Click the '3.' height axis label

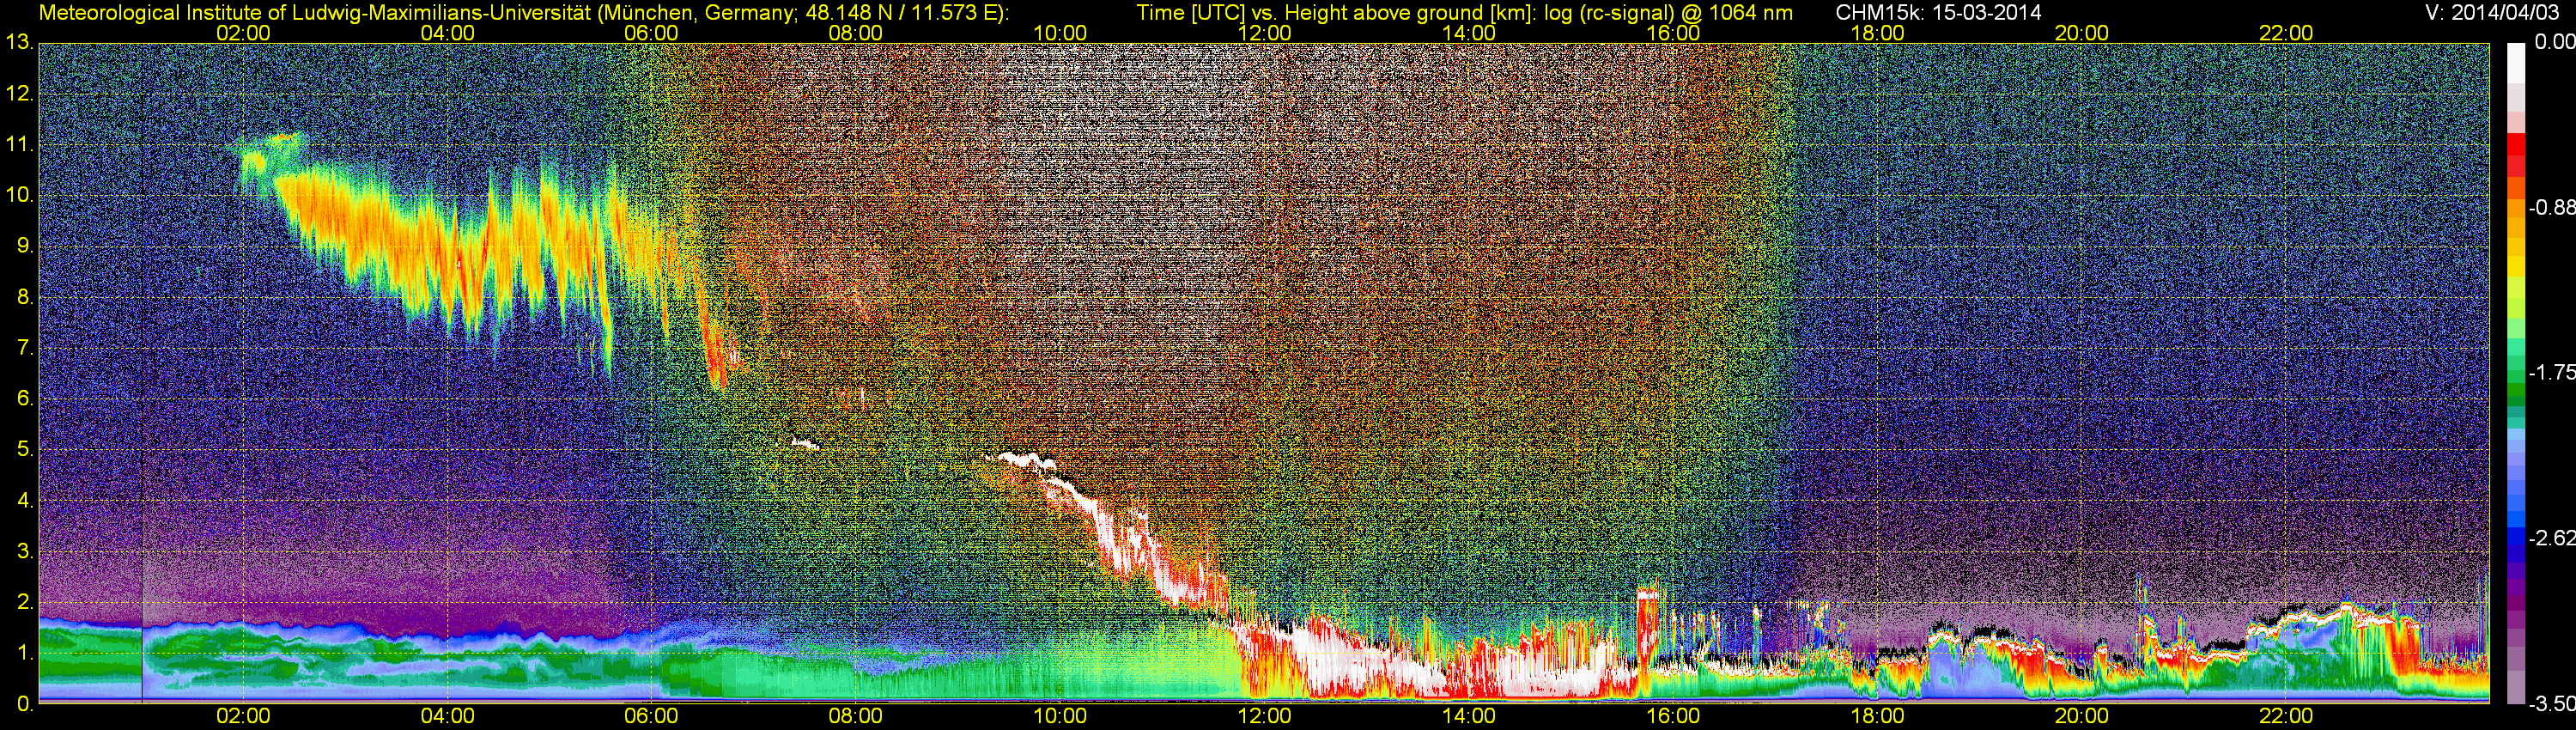(x=24, y=551)
